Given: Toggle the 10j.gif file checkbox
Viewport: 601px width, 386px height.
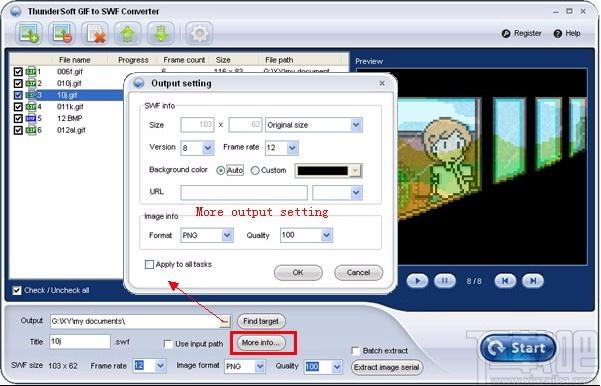Looking at the screenshot, I should click(x=18, y=95).
